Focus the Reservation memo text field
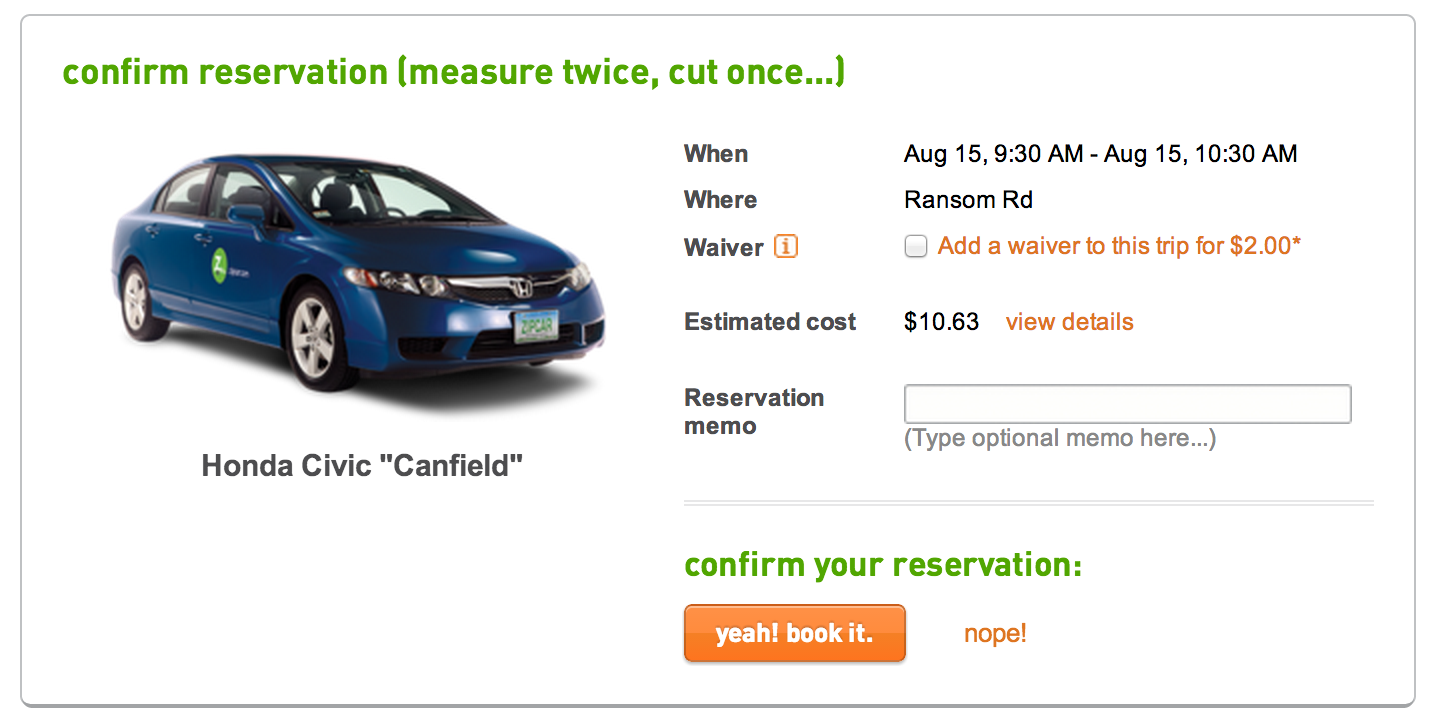 pos(1127,404)
